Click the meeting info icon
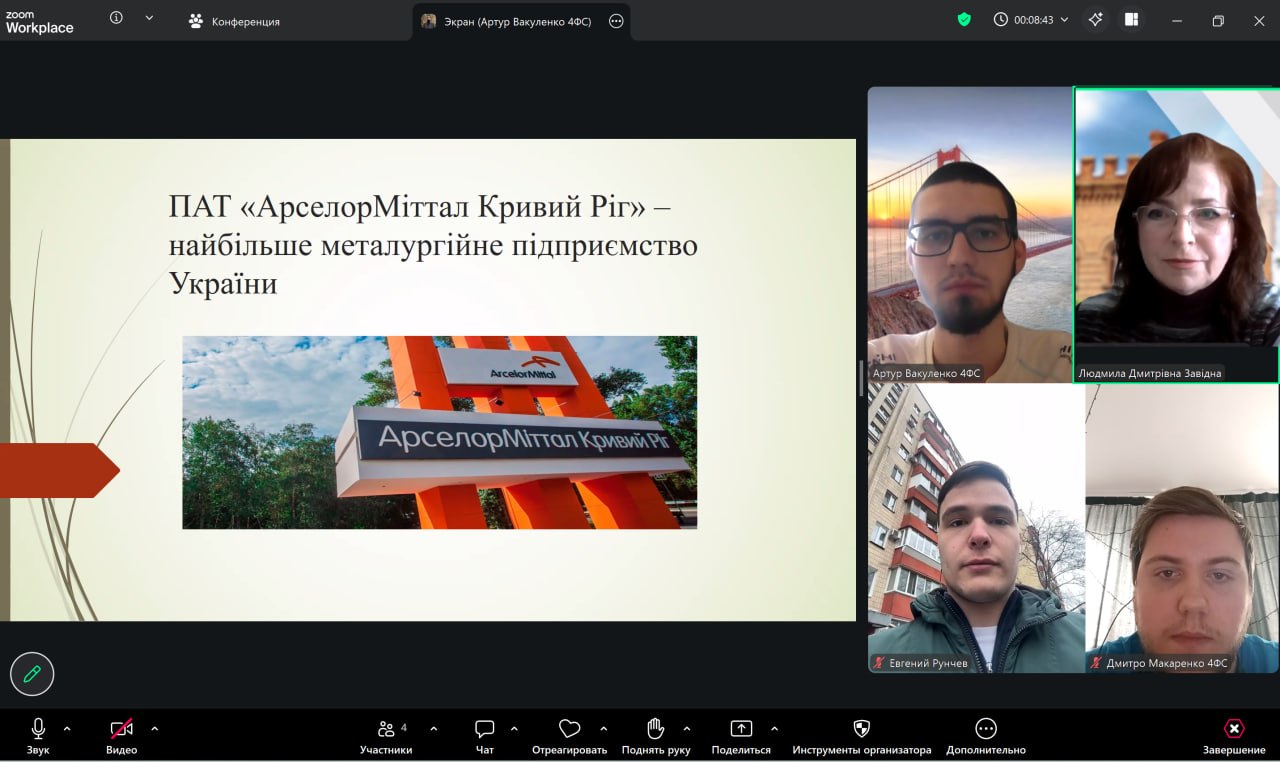Screen dimensions: 1280x762 click(117, 18)
